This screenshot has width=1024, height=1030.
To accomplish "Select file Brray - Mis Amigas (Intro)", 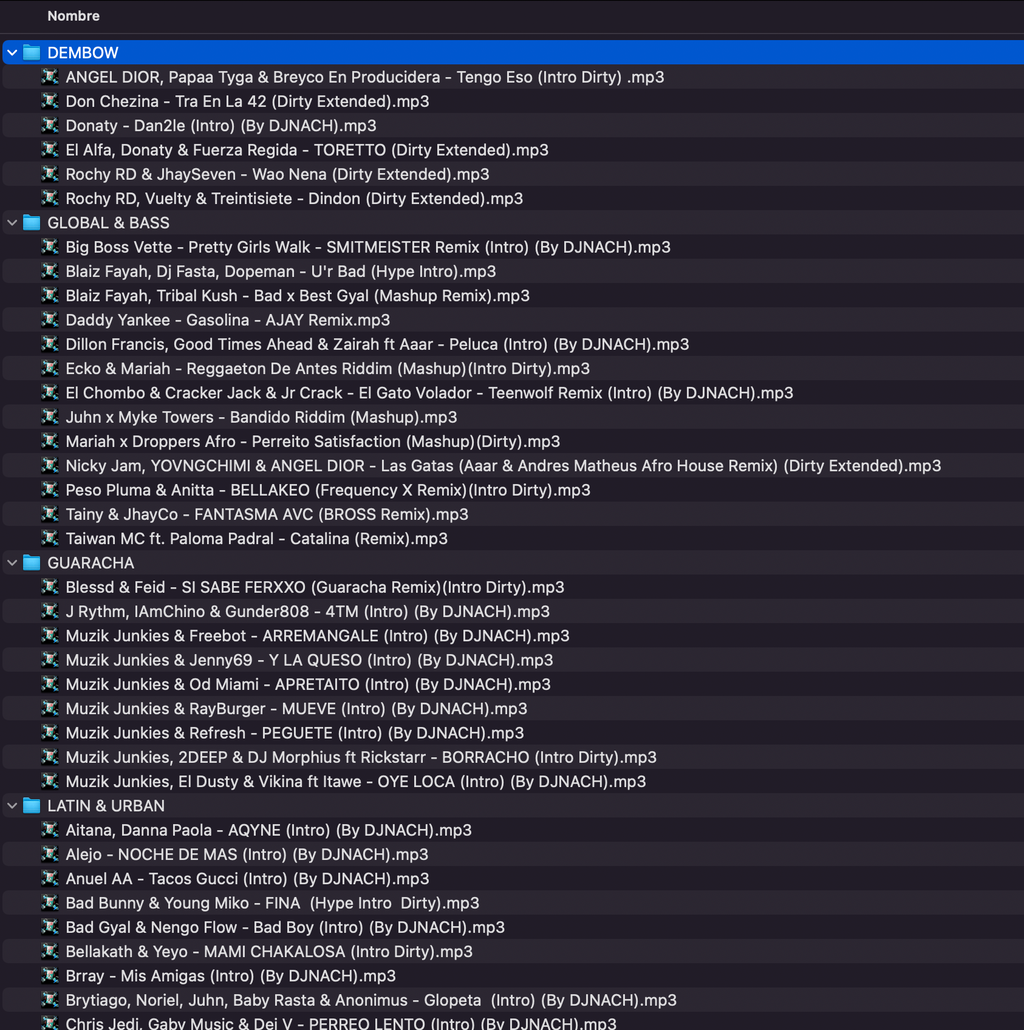I will [231, 976].
